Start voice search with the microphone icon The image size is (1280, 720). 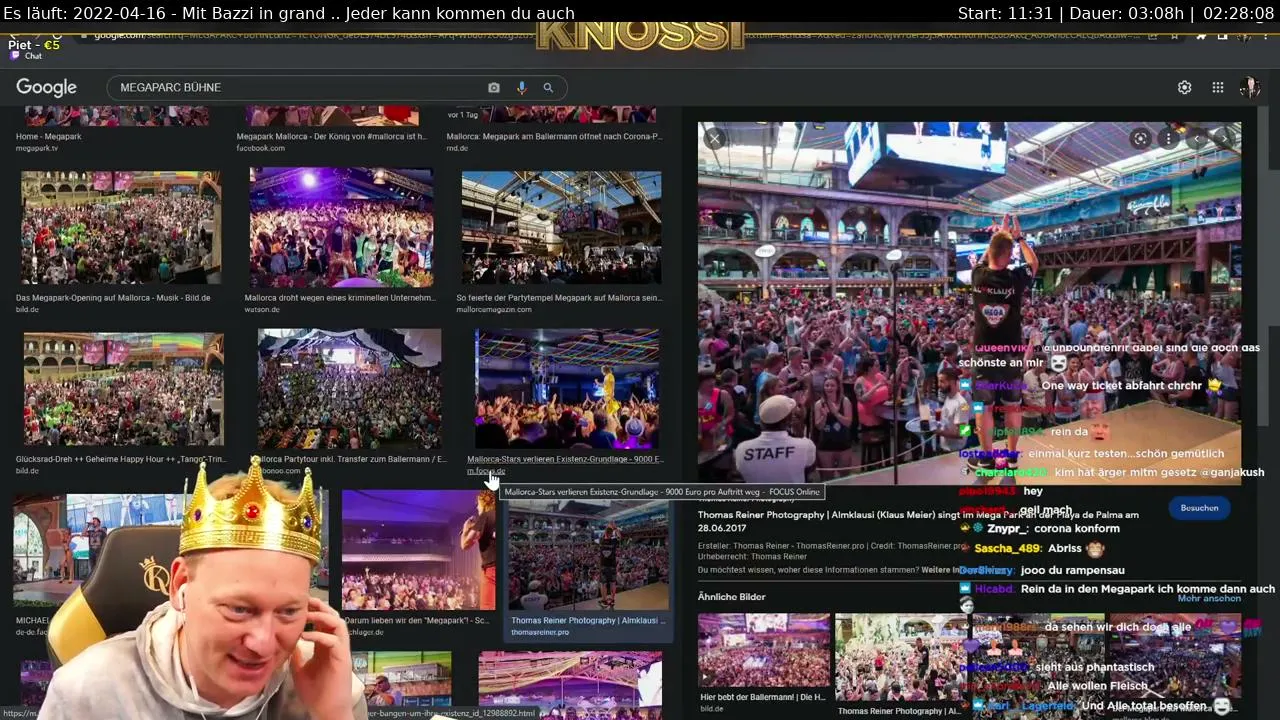point(521,88)
